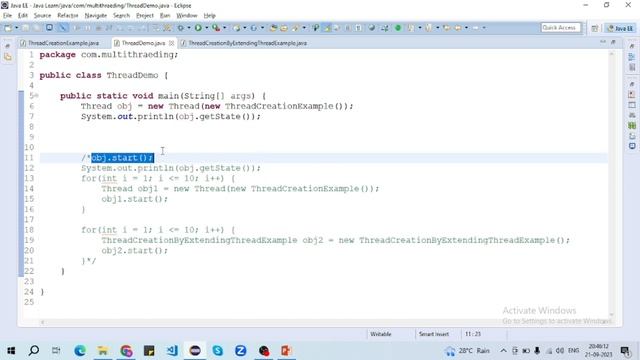640x360 pixels.
Task: Open the Help menu
Action: [209, 16]
